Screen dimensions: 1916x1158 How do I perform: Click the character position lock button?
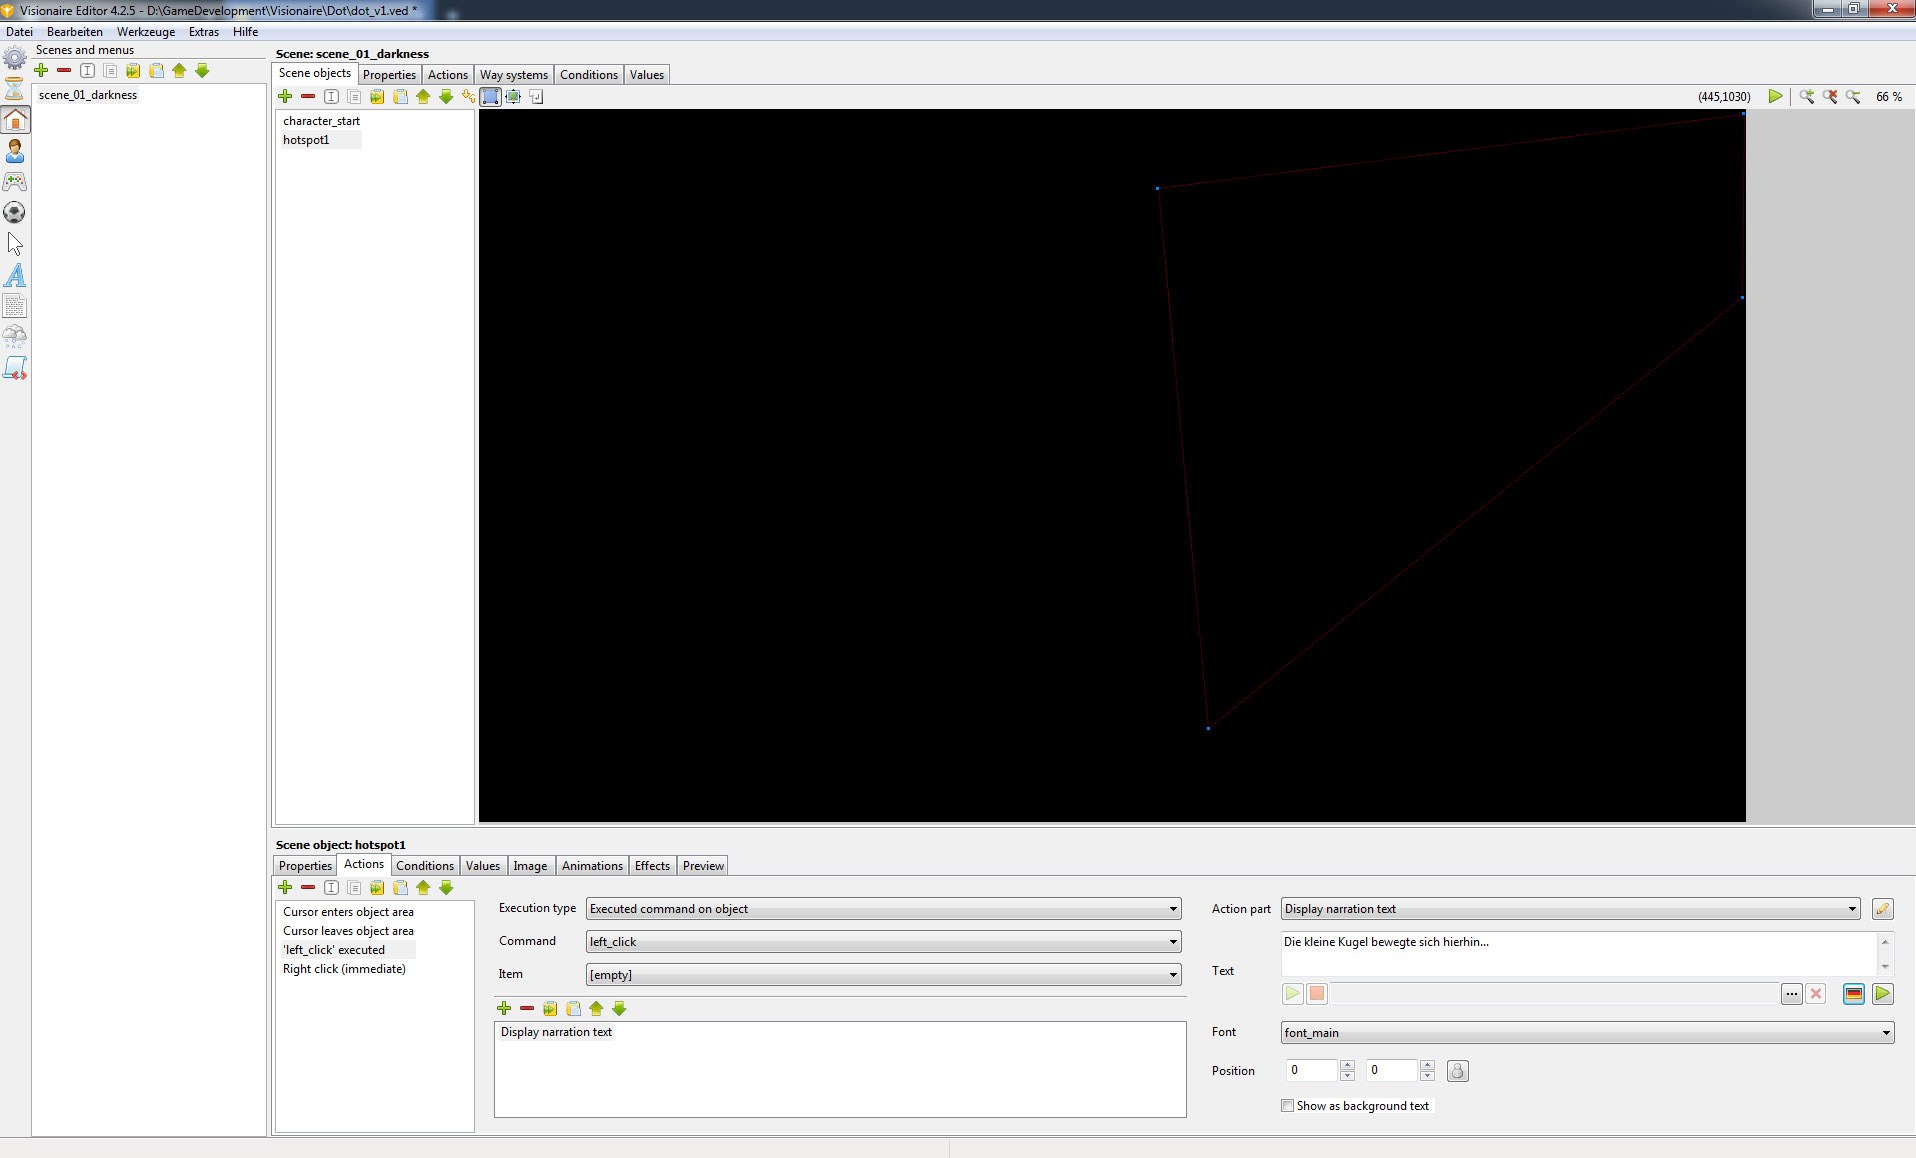tap(1457, 1071)
